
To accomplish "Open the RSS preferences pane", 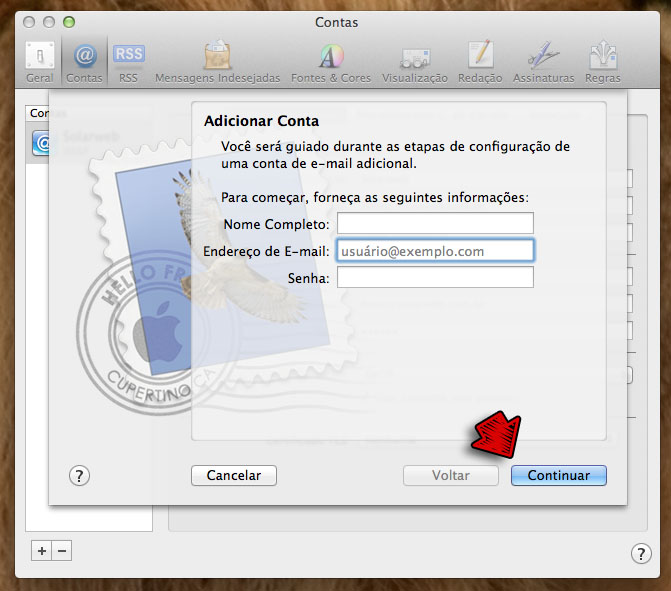I will [128, 62].
